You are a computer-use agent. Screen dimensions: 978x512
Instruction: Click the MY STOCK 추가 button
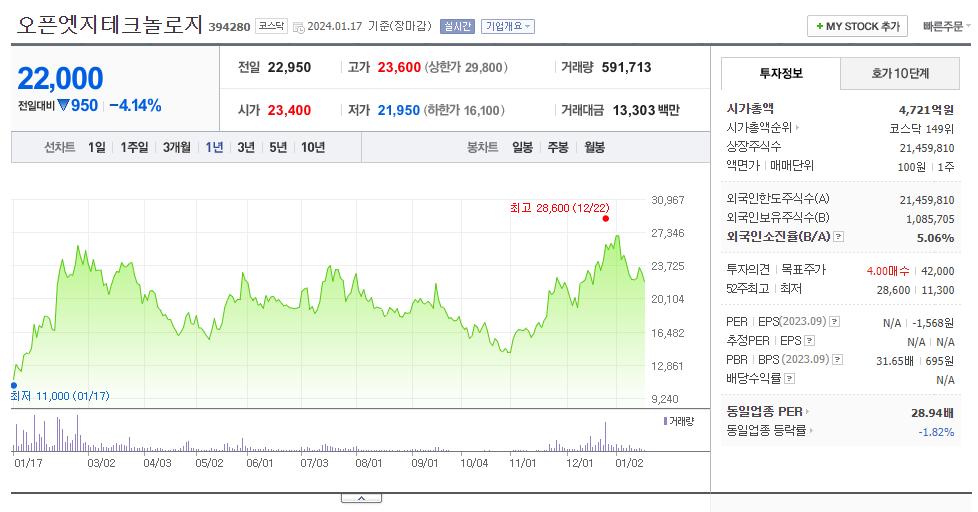click(x=857, y=26)
